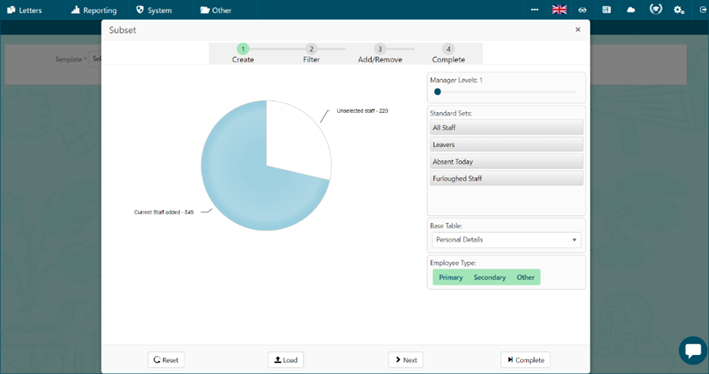
Task: Jump to step 3 Add/Remove
Action: pos(380,53)
